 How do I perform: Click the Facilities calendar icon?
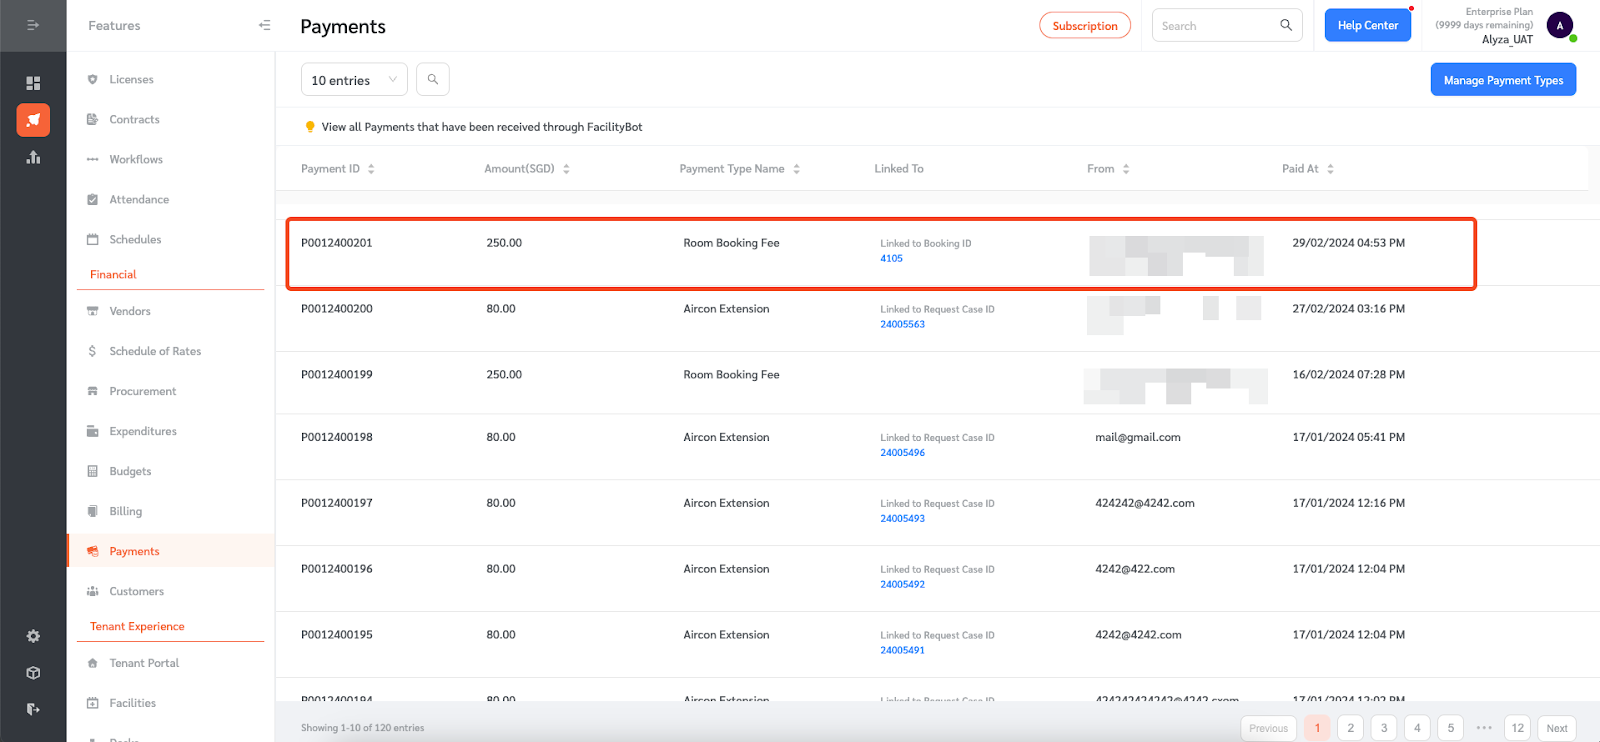pos(93,703)
